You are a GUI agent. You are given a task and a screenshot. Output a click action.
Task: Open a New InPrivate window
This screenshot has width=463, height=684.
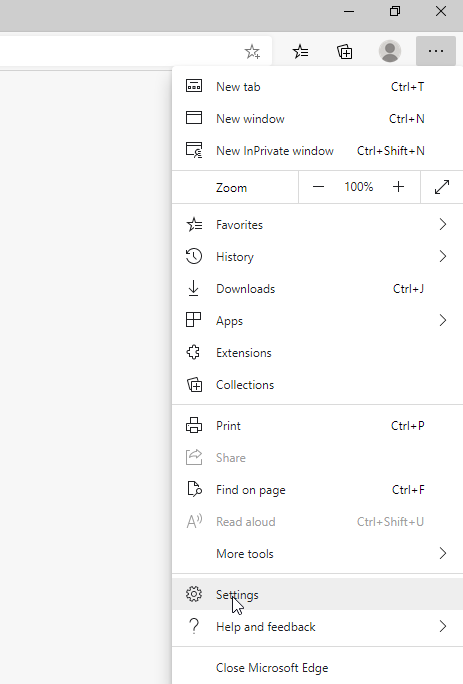pos(317,150)
